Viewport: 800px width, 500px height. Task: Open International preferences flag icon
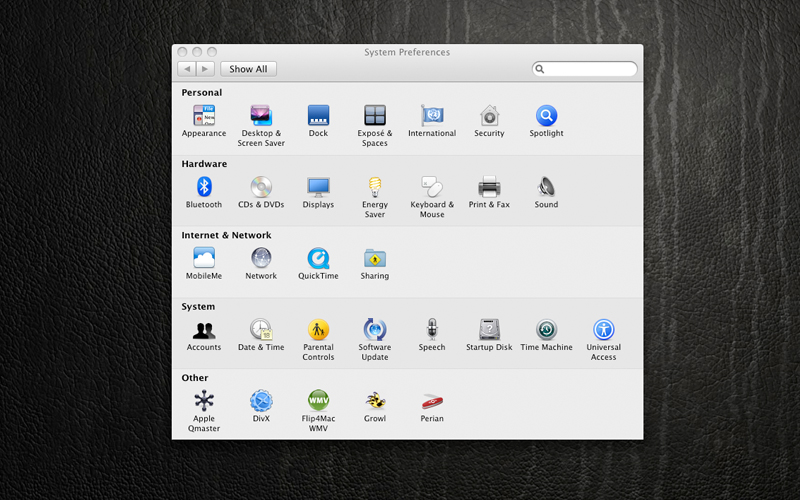point(432,116)
